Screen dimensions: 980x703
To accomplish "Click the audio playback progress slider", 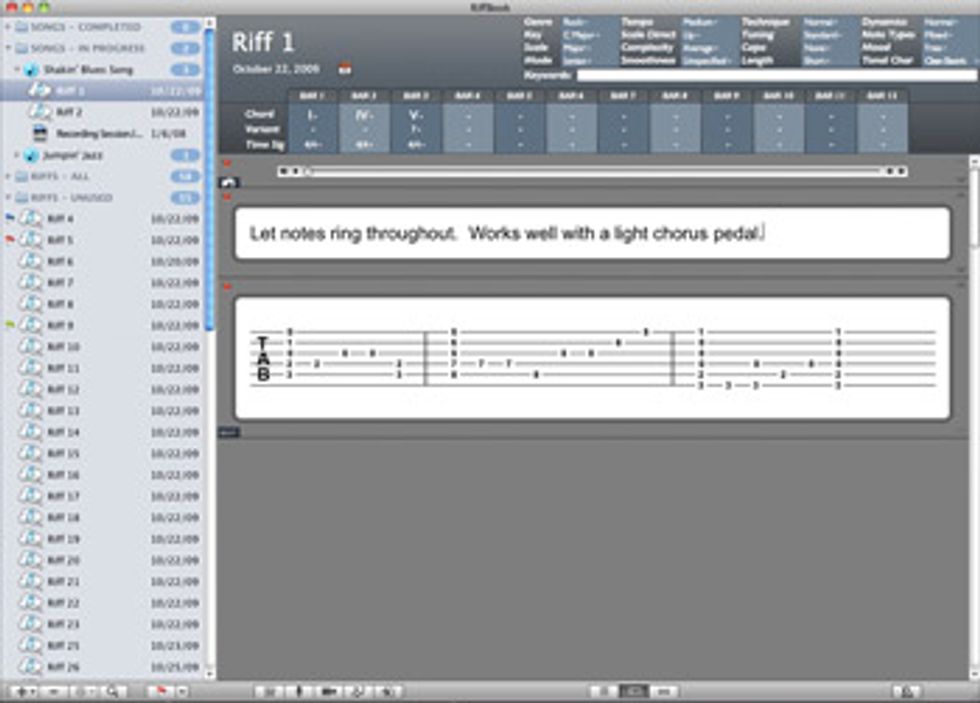I will pos(593,171).
